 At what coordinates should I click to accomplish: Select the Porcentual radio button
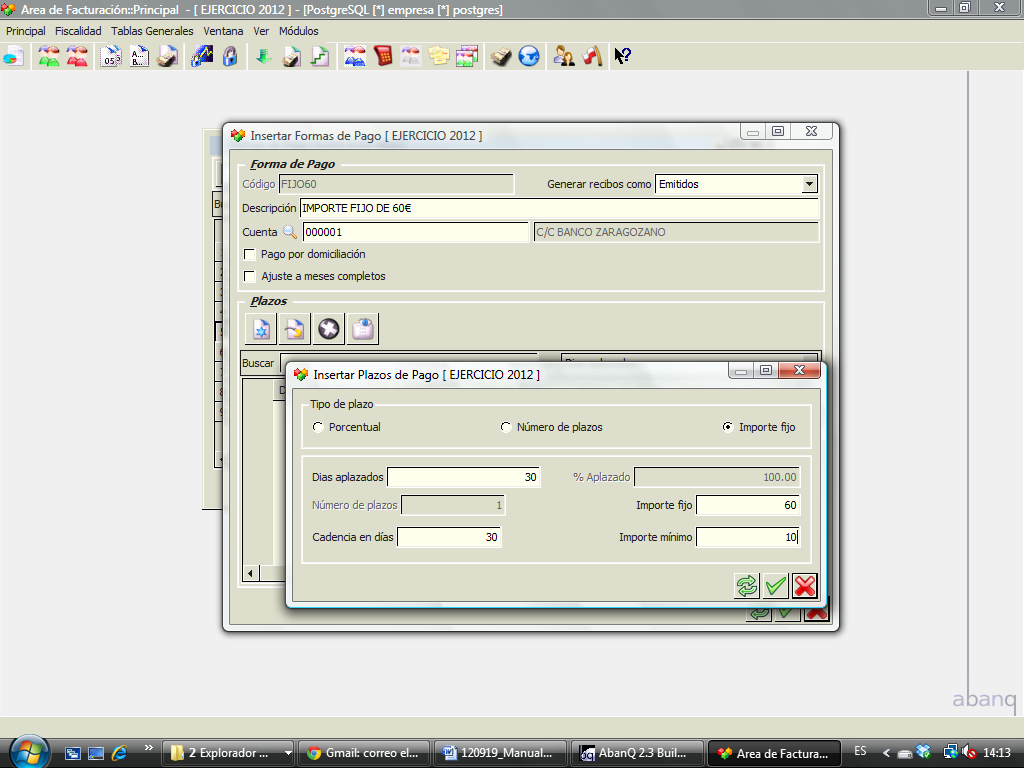tap(318, 427)
